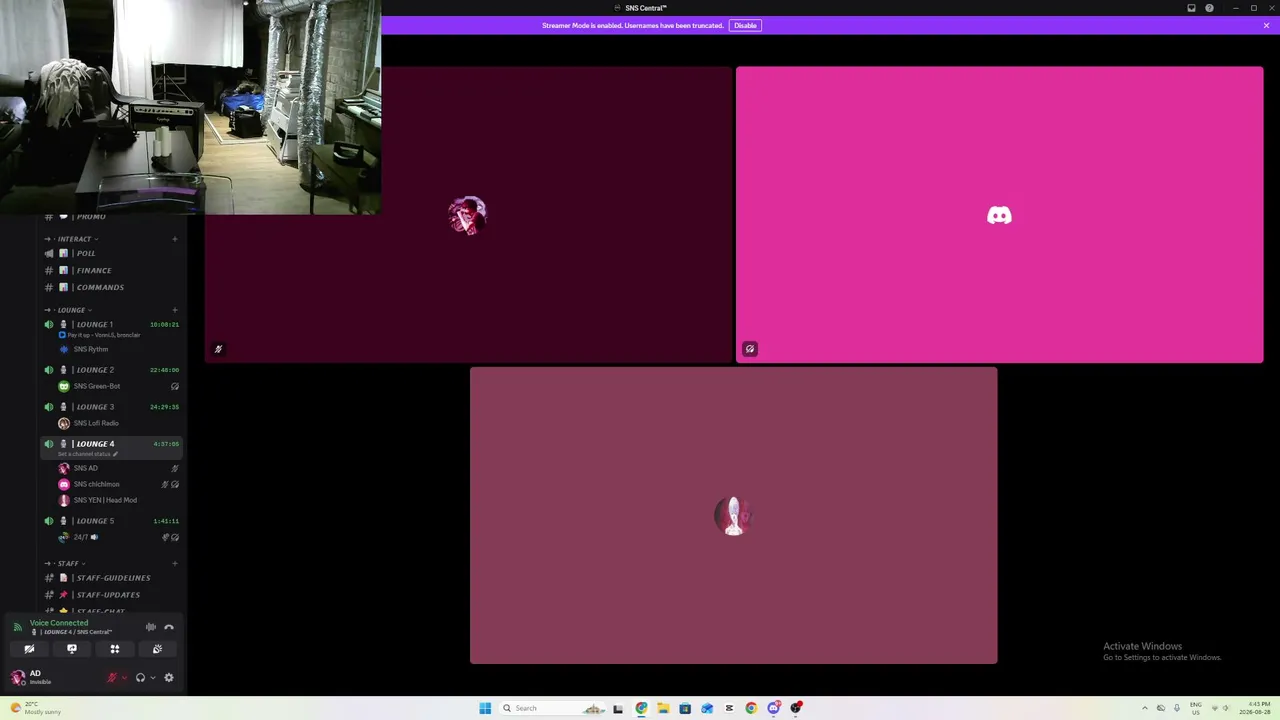Set a channel status for LOUNGE 4
The width and height of the screenshot is (1280, 720).
tap(88, 454)
